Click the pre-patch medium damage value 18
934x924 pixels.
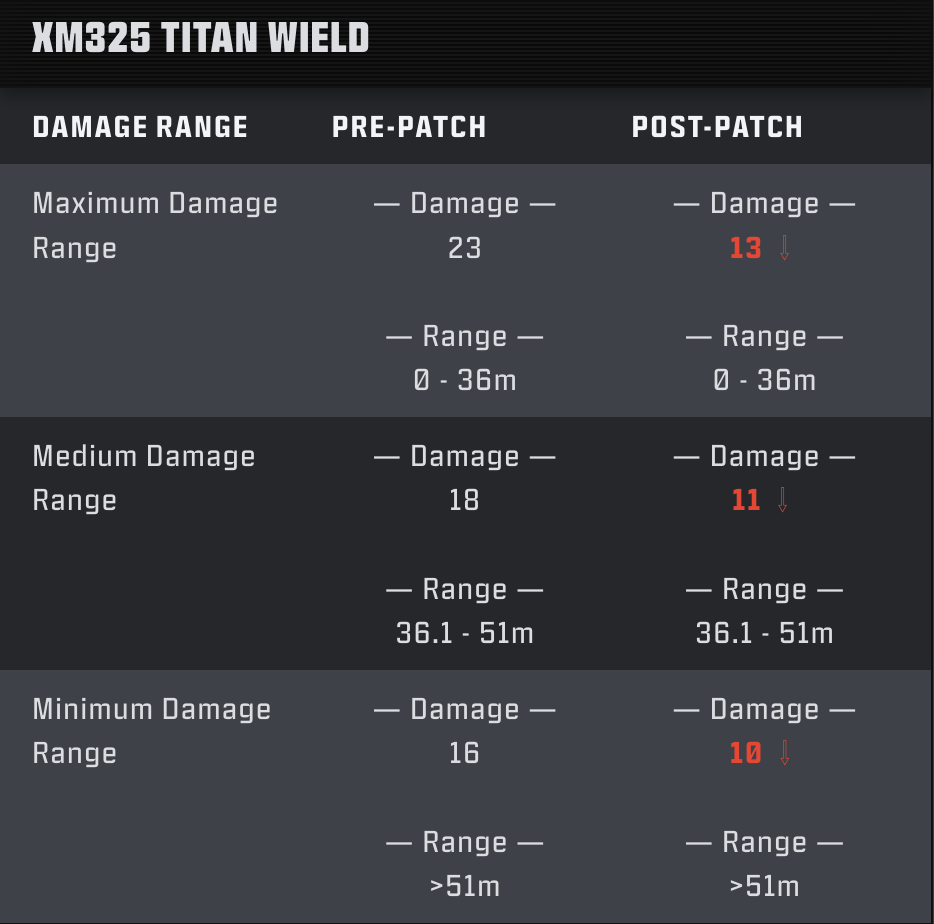[x=464, y=500]
